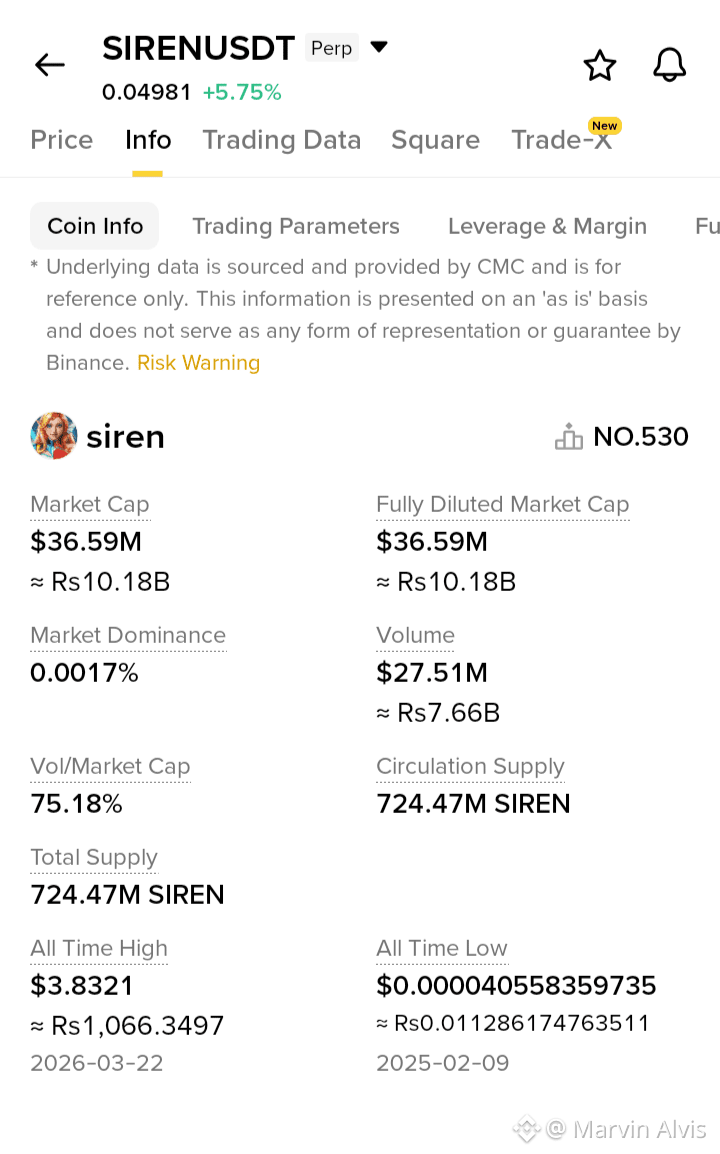Open the ranking podium icon
The width and height of the screenshot is (720, 1154).
568,436
